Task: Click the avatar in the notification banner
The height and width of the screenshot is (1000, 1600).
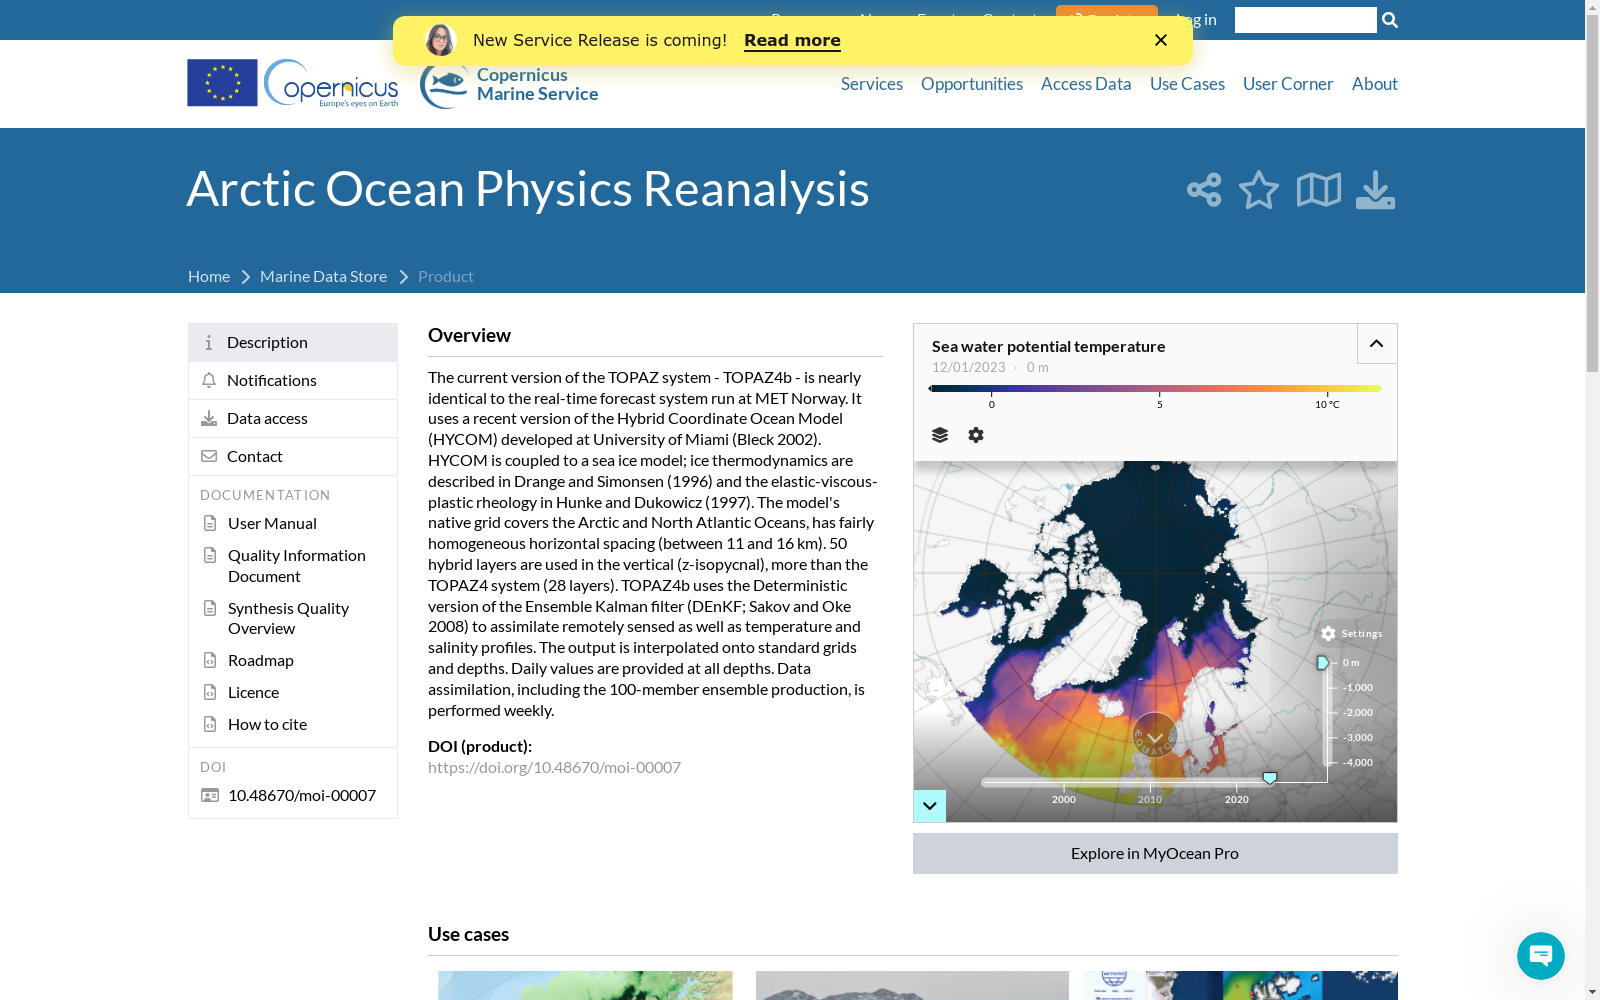Action: tap(440, 40)
